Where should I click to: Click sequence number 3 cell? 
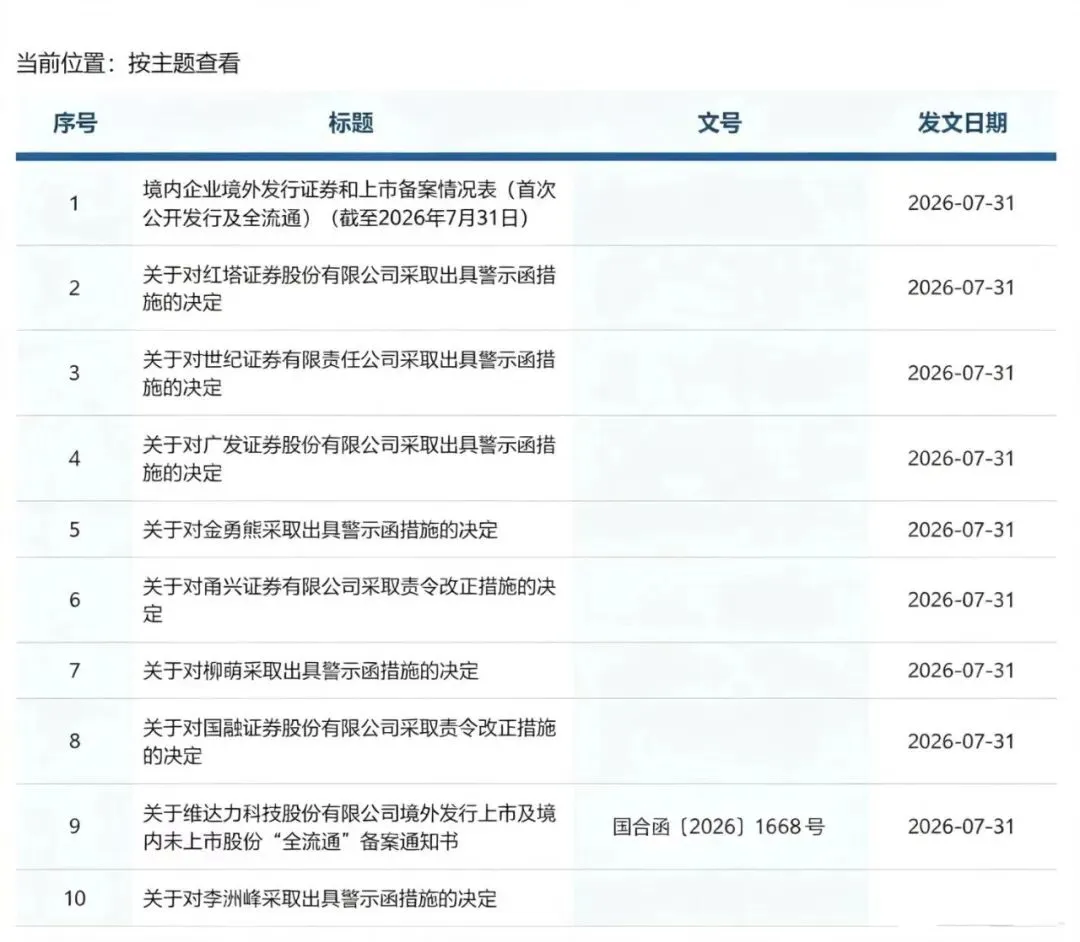pos(74,373)
